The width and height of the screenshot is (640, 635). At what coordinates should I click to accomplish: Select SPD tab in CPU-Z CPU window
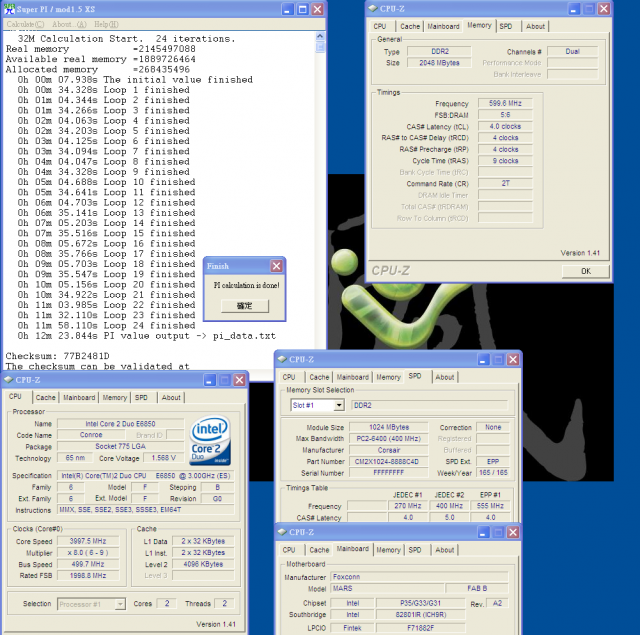(141, 397)
